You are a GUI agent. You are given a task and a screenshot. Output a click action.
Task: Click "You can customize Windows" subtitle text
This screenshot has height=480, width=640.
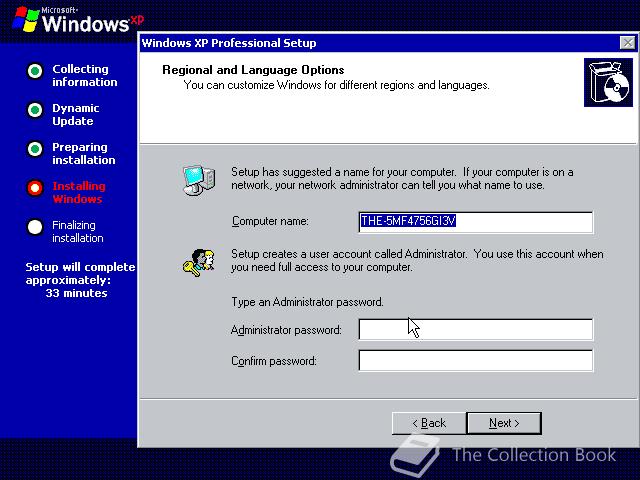[336, 85]
